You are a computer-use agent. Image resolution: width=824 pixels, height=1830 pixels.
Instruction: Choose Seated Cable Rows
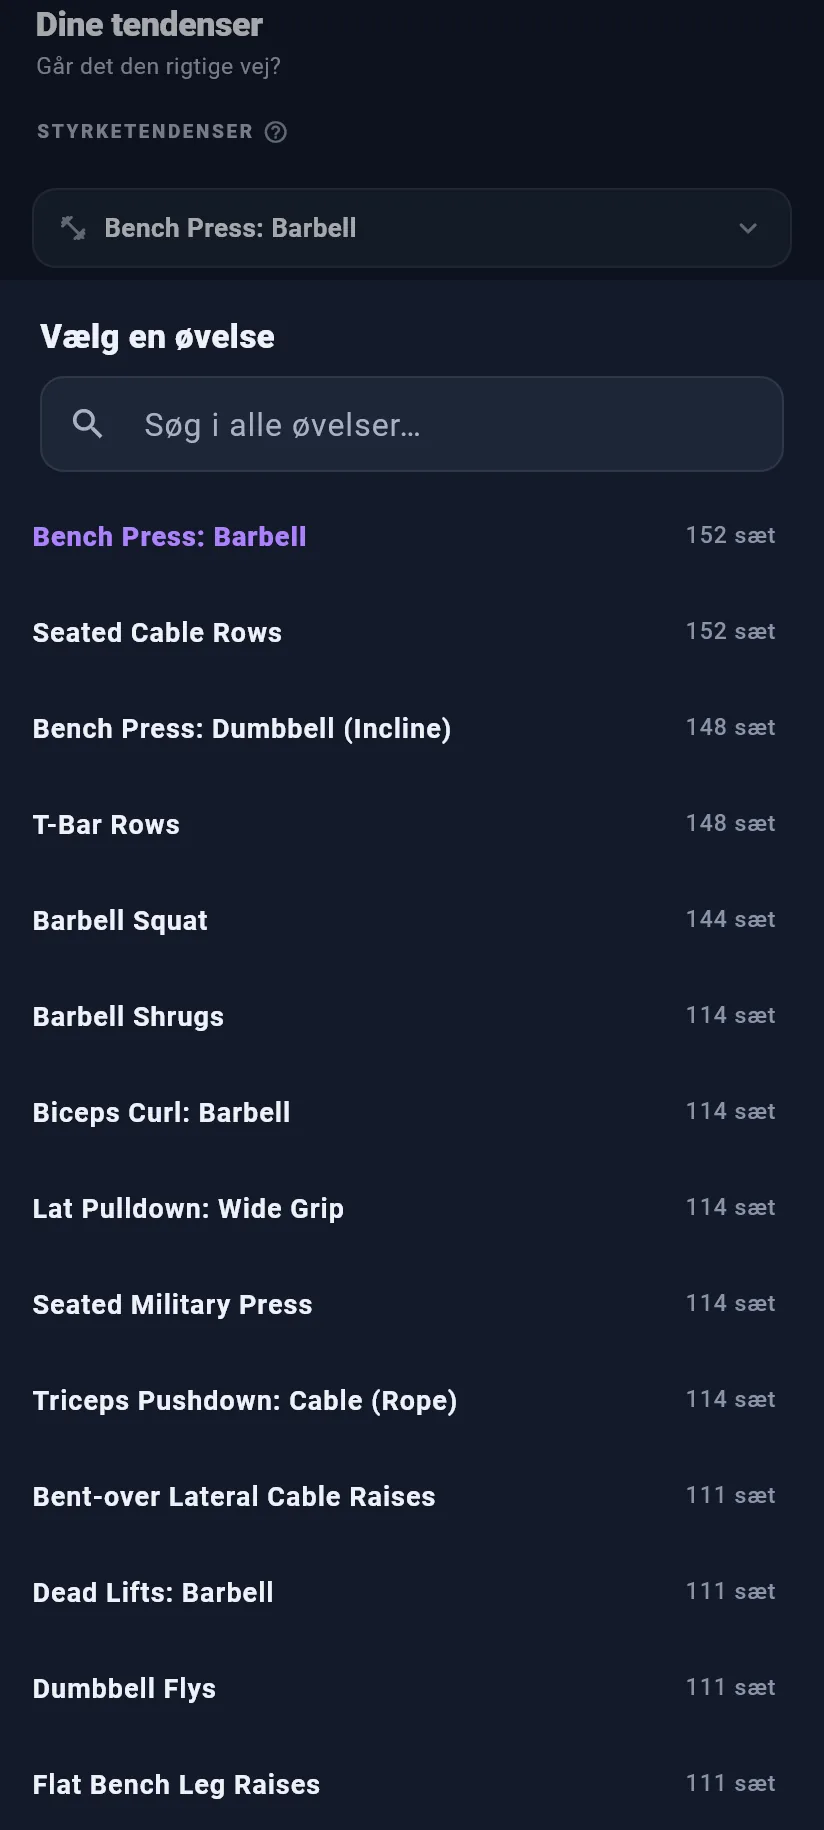tap(412, 632)
